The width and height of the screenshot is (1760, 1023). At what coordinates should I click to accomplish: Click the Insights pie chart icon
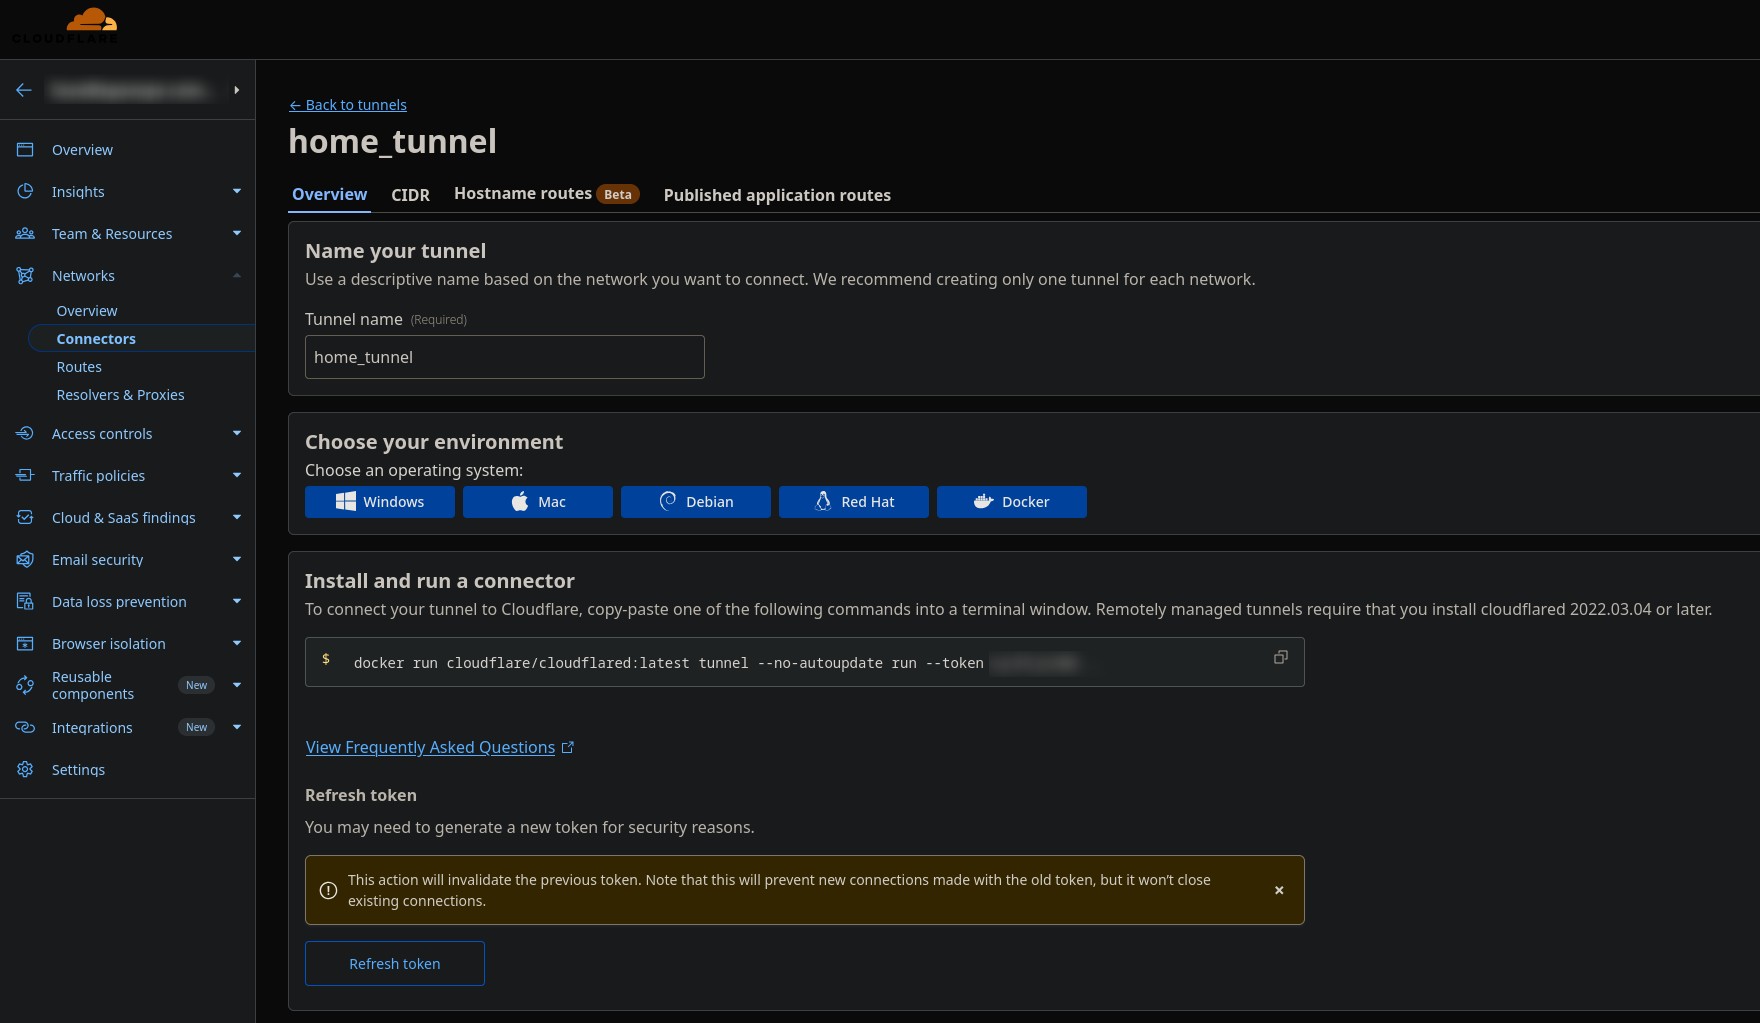tap(25, 192)
